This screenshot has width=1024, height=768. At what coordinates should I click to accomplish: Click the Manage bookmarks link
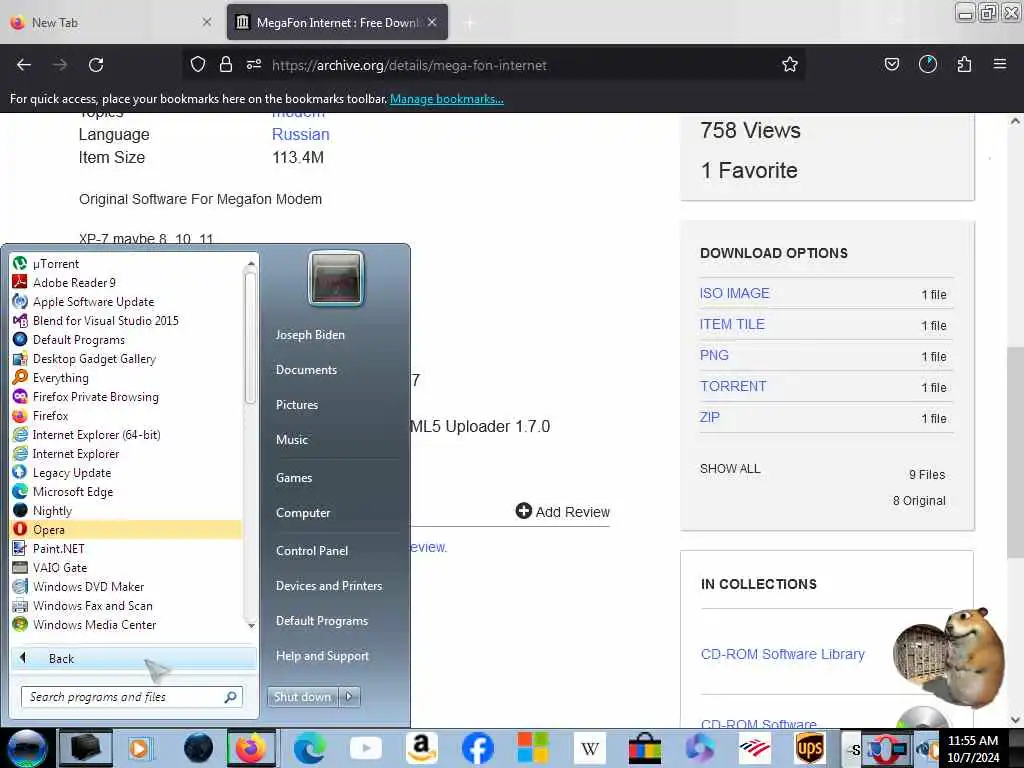447,99
